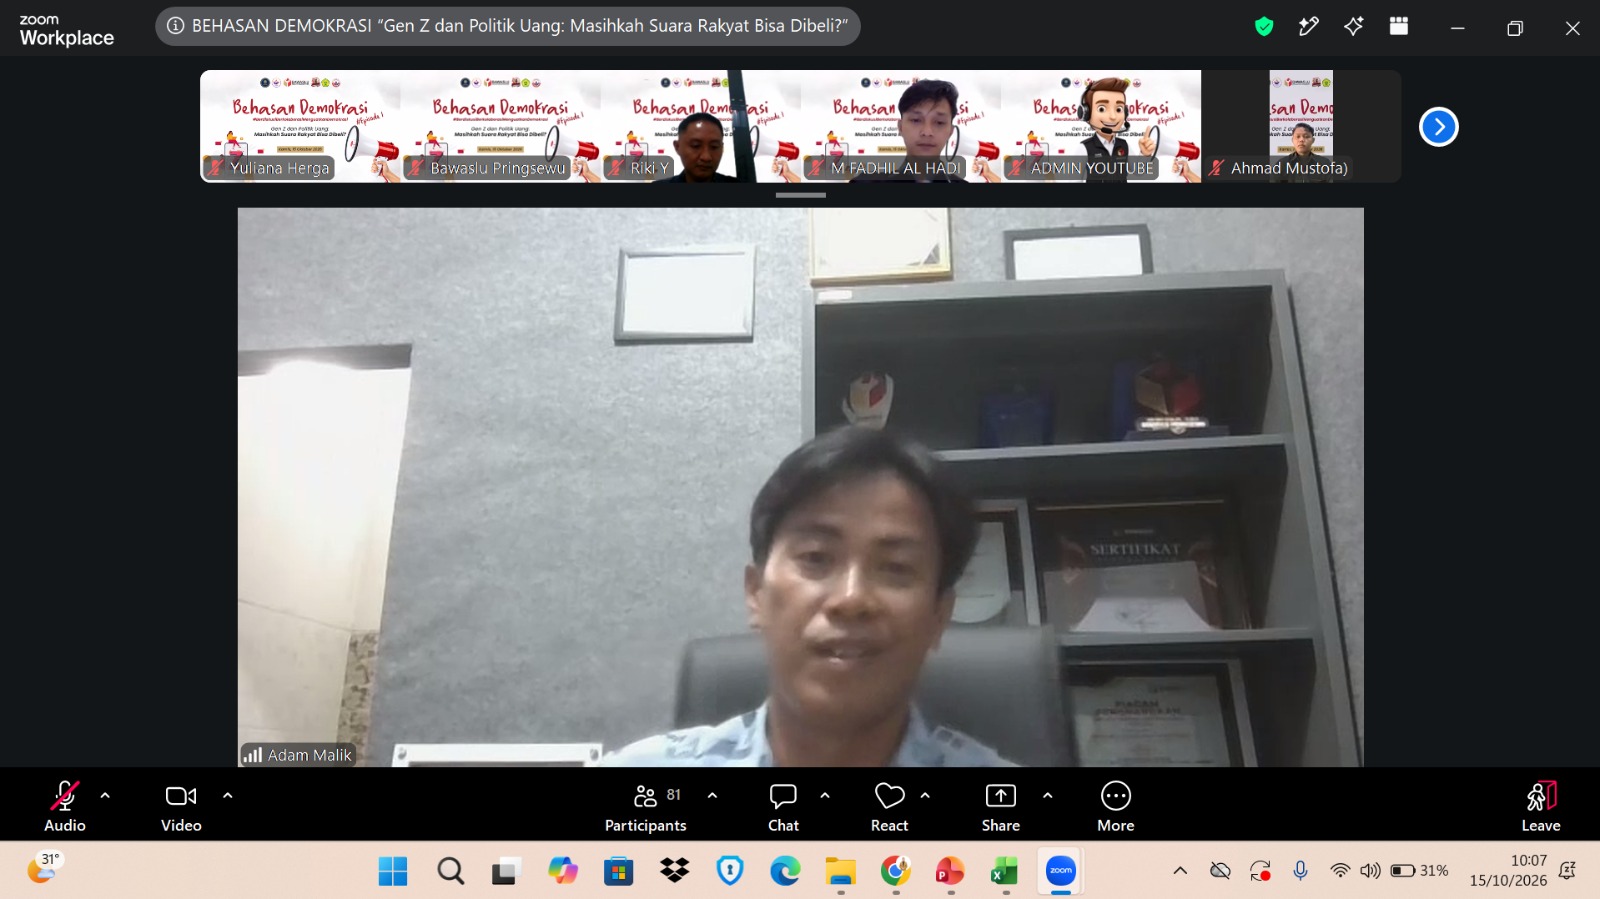Click the Share screen button

tap(1001, 806)
